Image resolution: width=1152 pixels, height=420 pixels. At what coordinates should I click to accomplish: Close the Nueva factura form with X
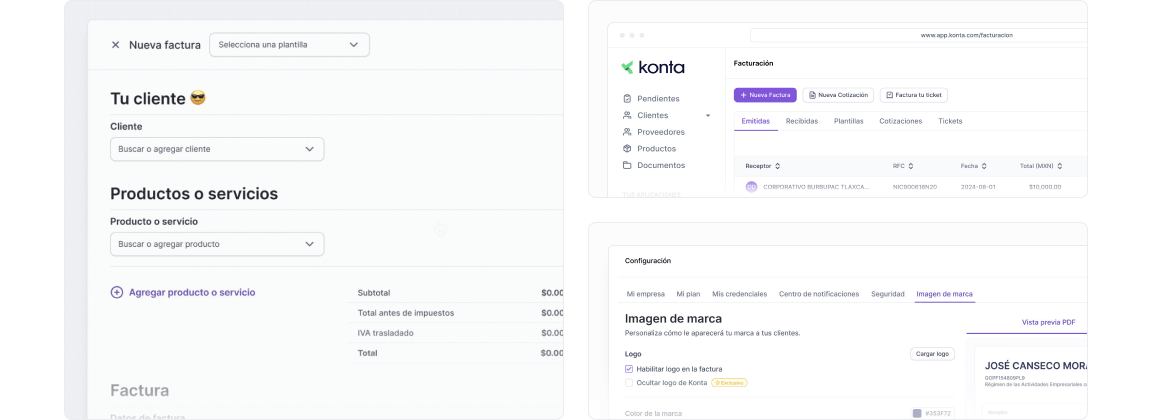point(115,45)
